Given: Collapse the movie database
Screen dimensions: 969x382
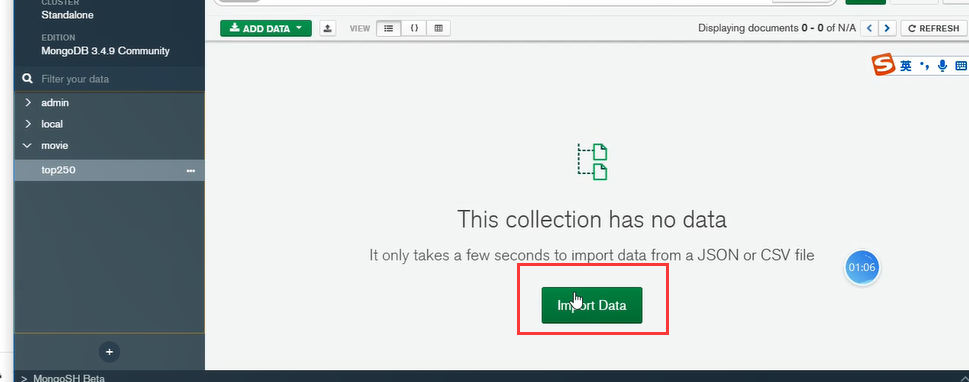Looking at the screenshot, I should click(x=27, y=145).
